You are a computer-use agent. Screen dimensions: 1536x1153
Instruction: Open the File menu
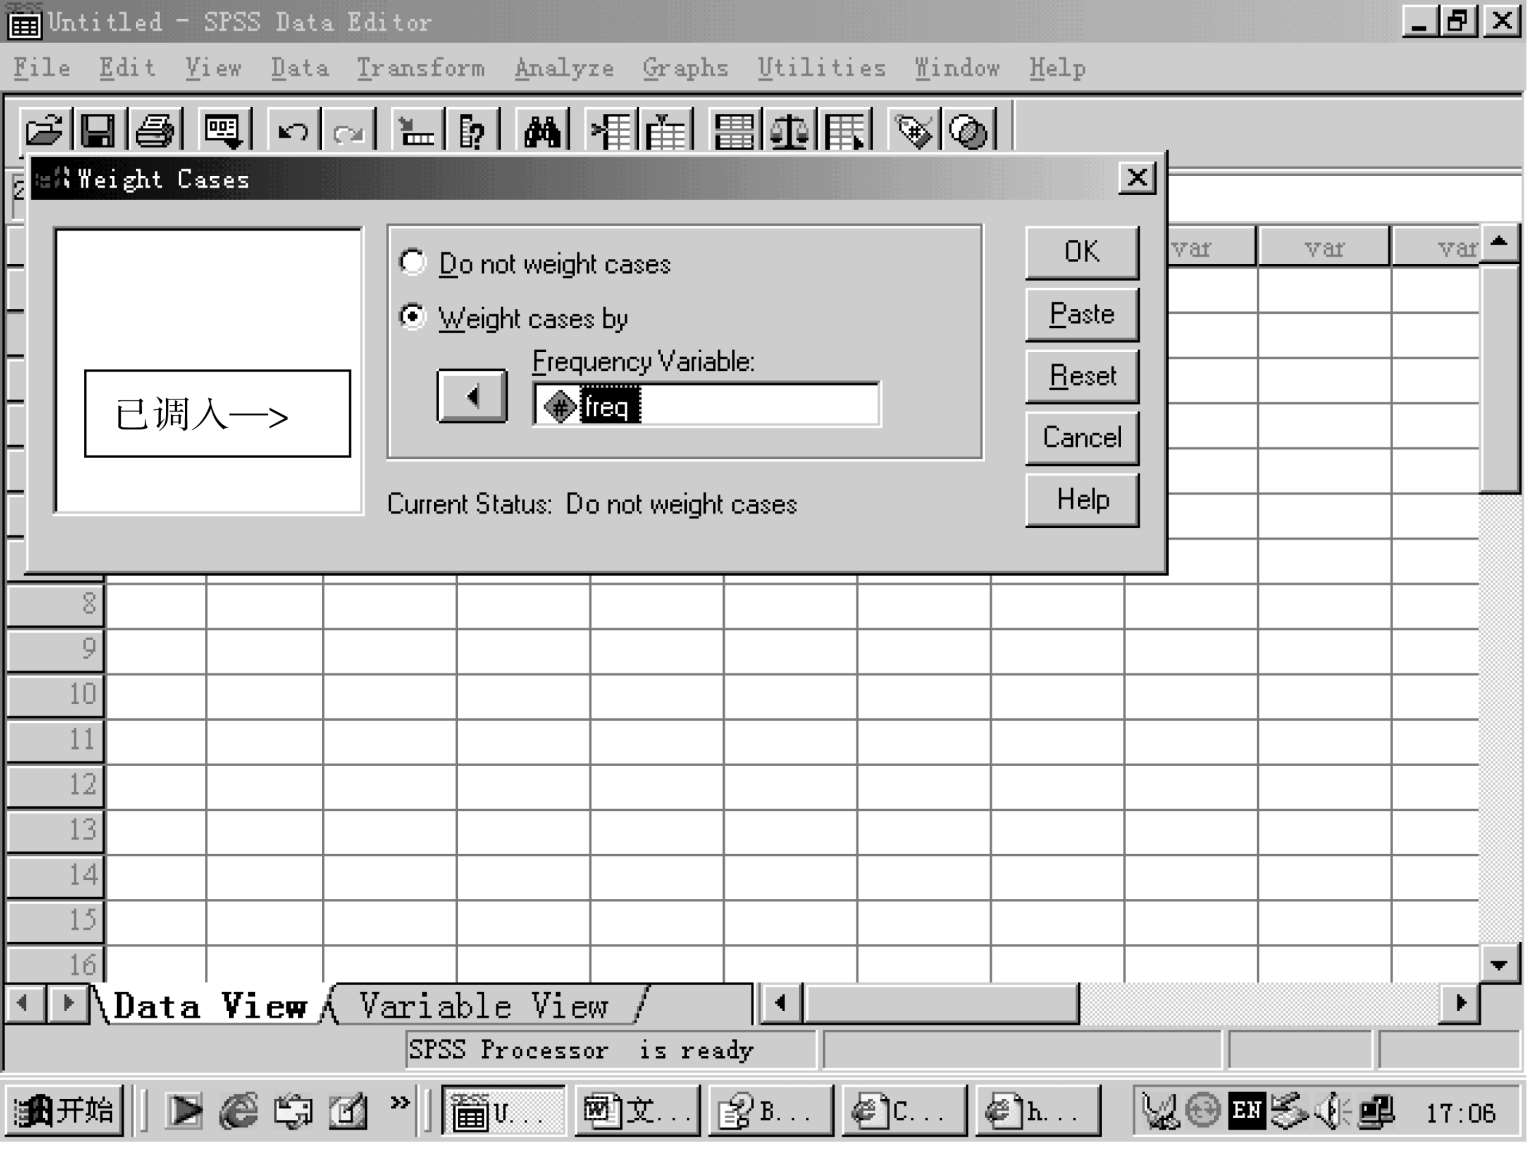tap(42, 68)
